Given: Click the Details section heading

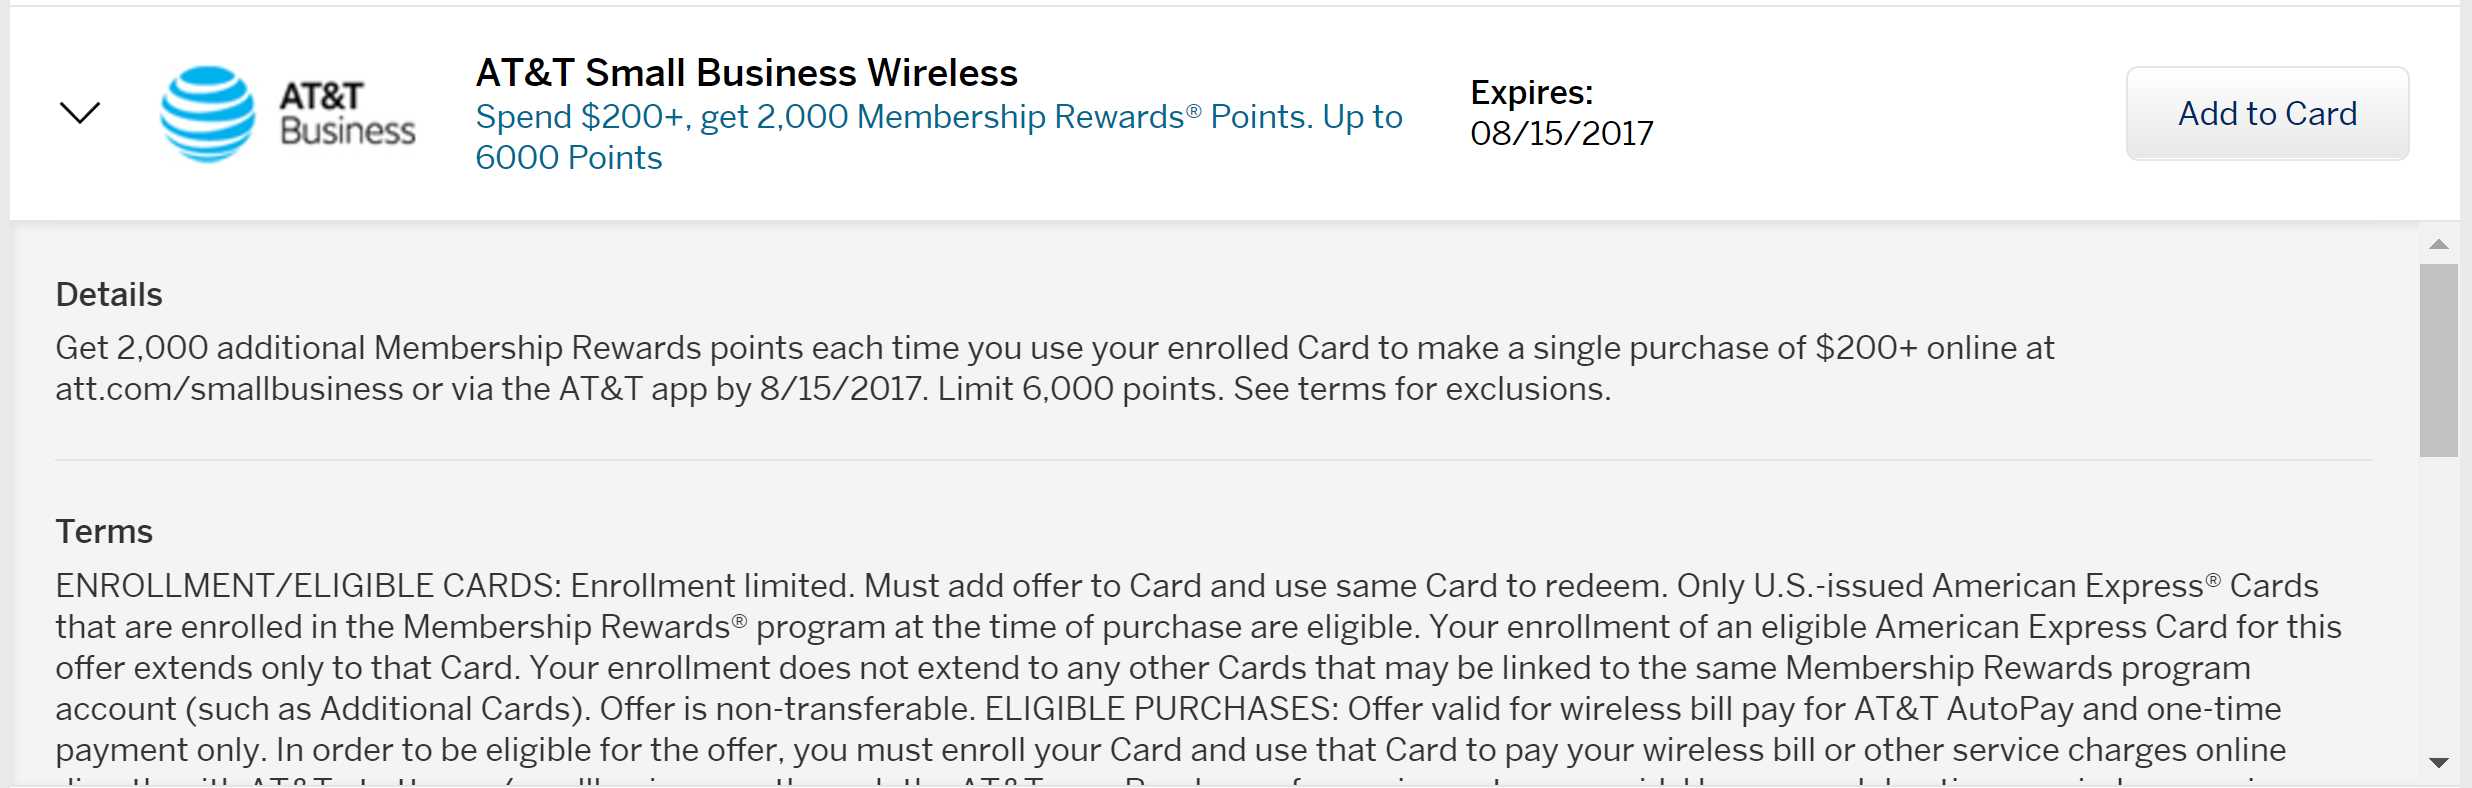Looking at the screenshot, I should (109, 295).
